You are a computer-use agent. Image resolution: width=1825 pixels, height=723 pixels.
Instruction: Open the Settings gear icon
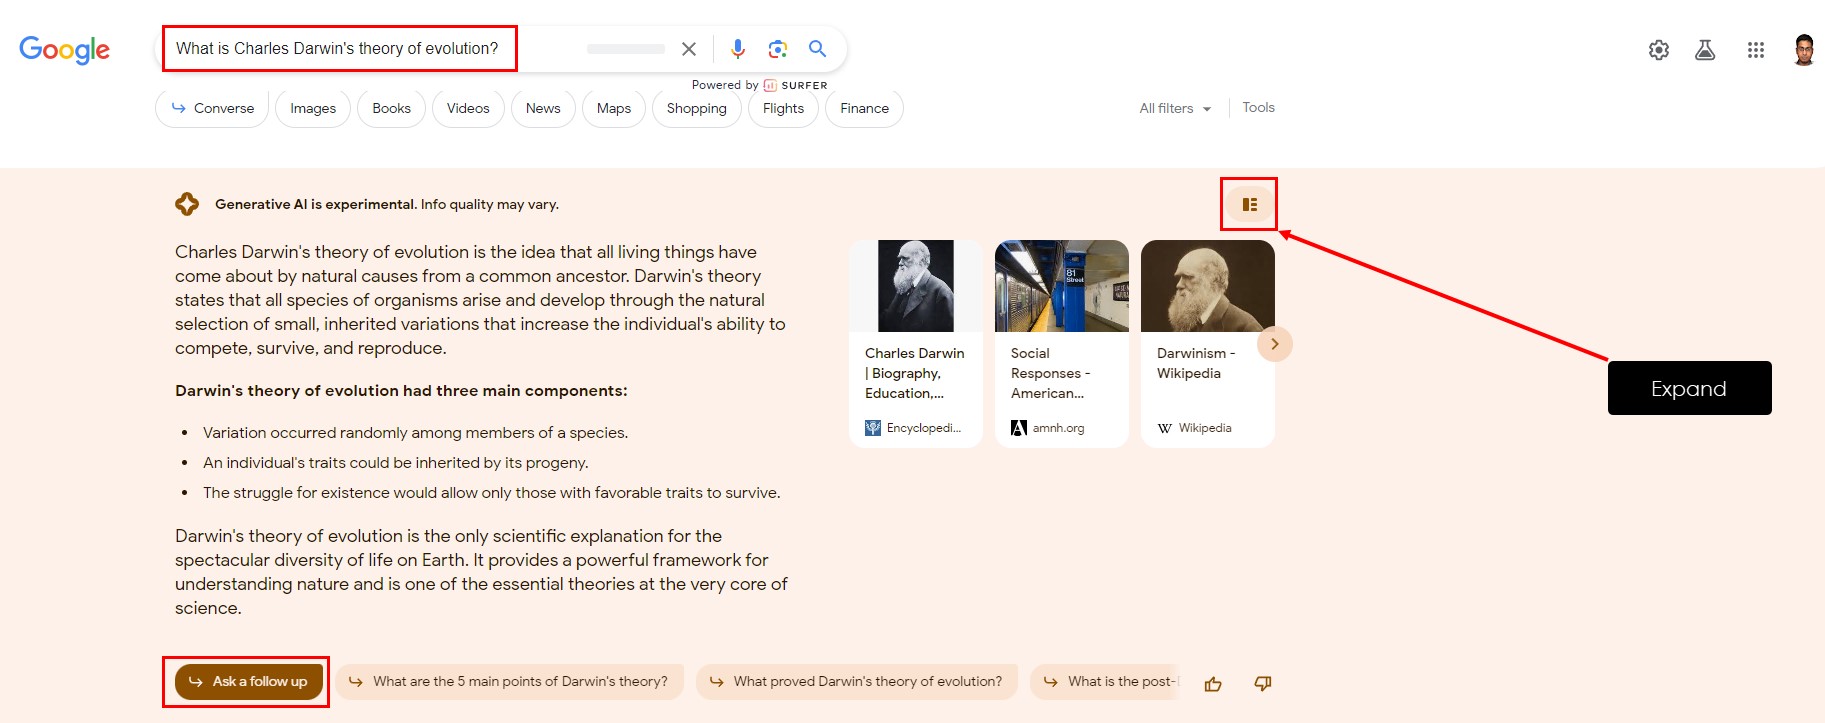pyautogui.click(x=1659, y=50)
